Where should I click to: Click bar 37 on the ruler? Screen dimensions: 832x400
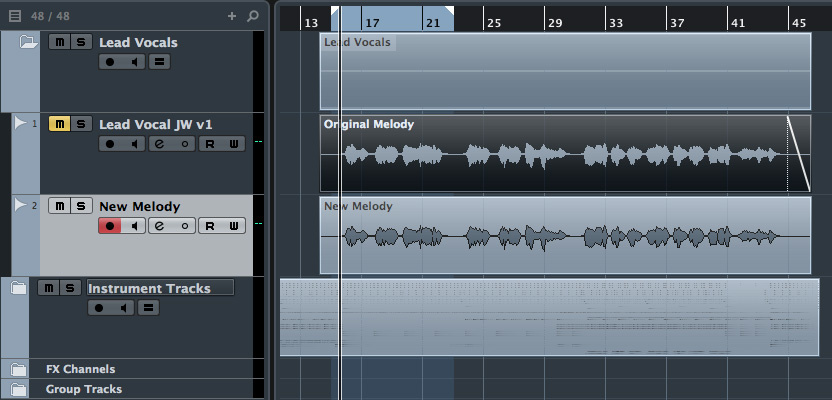(677, 23)
